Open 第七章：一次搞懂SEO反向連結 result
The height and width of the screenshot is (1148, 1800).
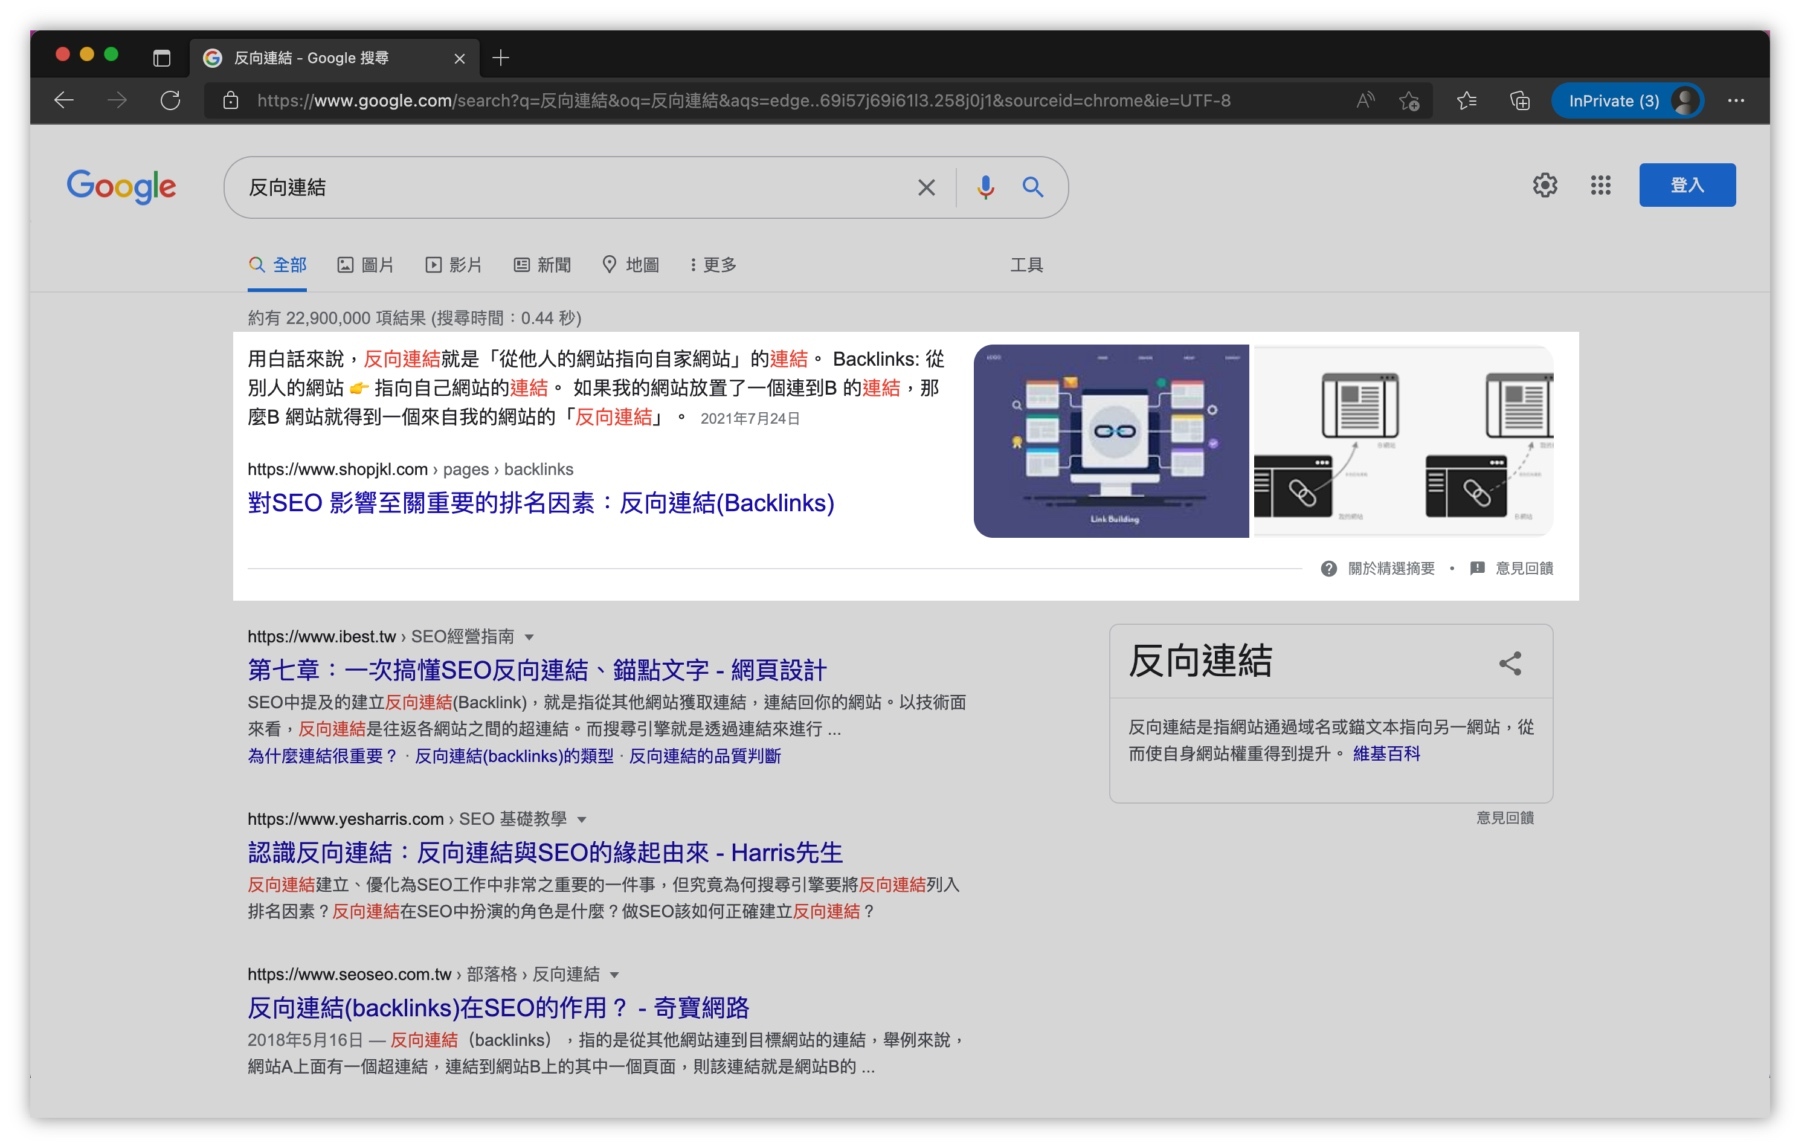click(537, 670)
